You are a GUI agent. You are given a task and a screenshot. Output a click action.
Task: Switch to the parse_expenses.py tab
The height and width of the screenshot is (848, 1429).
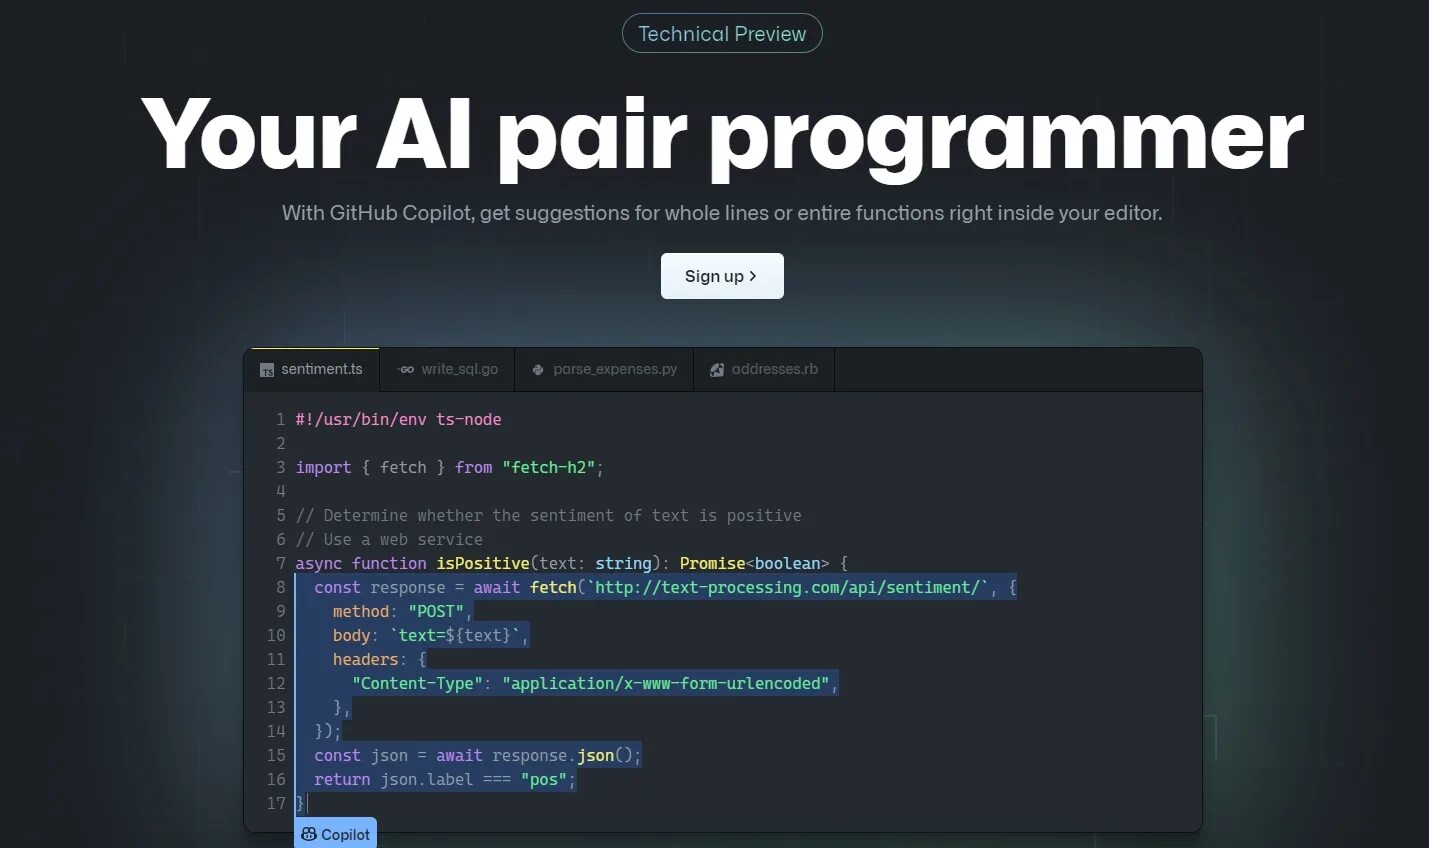pyautogui.click(x=604, y=369)
